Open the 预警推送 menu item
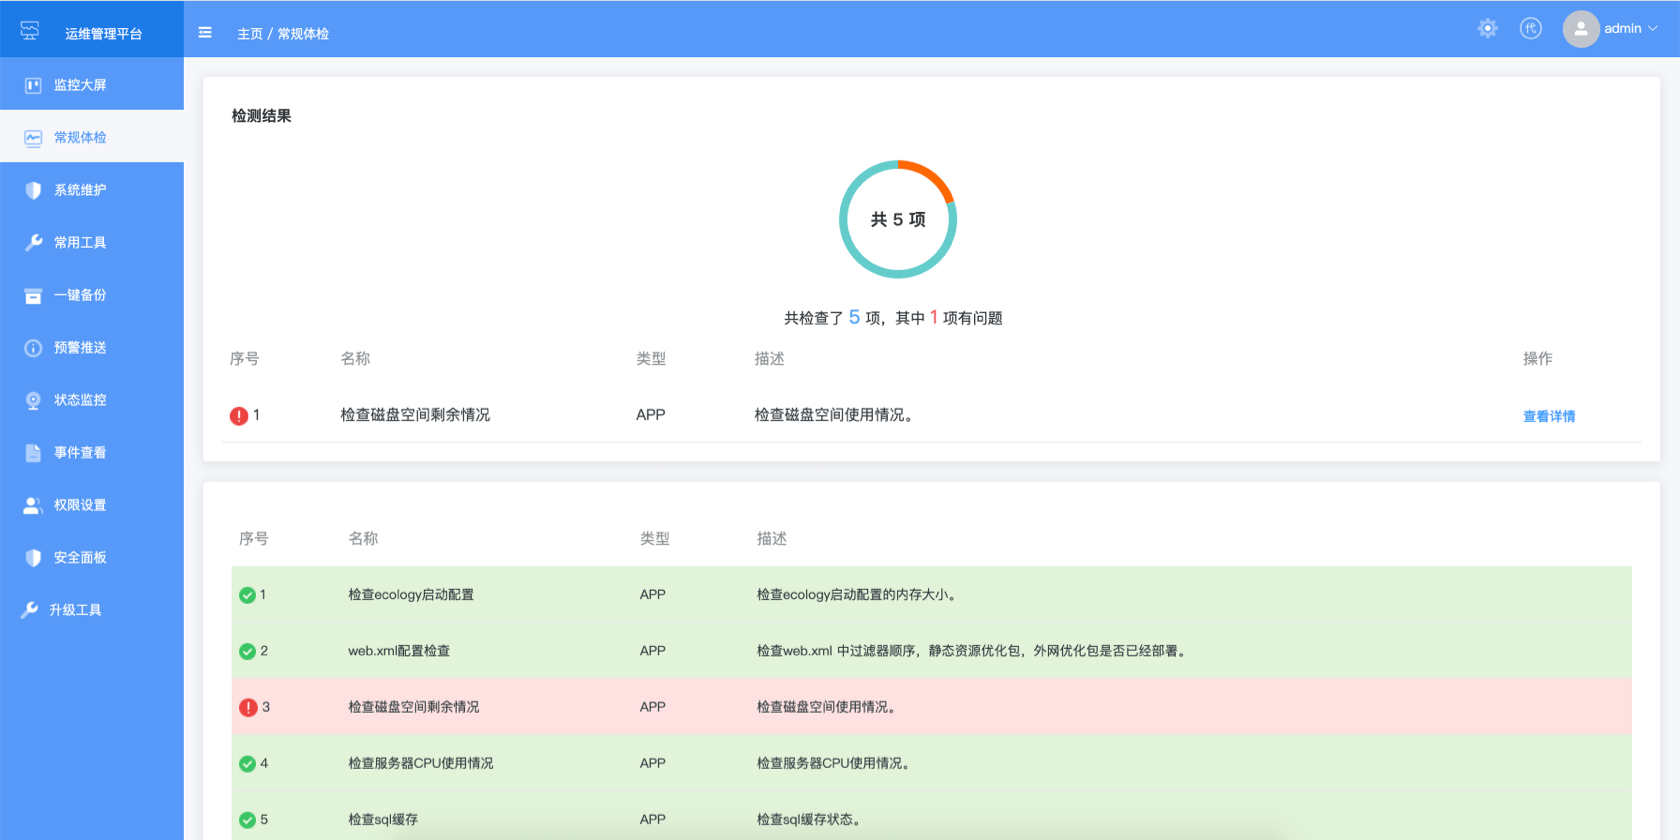The width and height of the screenshot is (1680, 840). click(x=92, y=347)
